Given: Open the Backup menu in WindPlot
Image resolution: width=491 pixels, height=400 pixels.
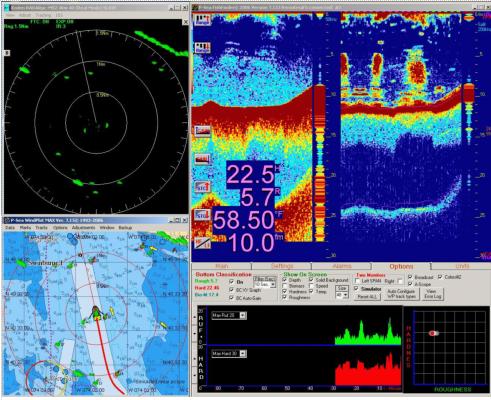Looking at the screenshot, I should coord(125,228).
